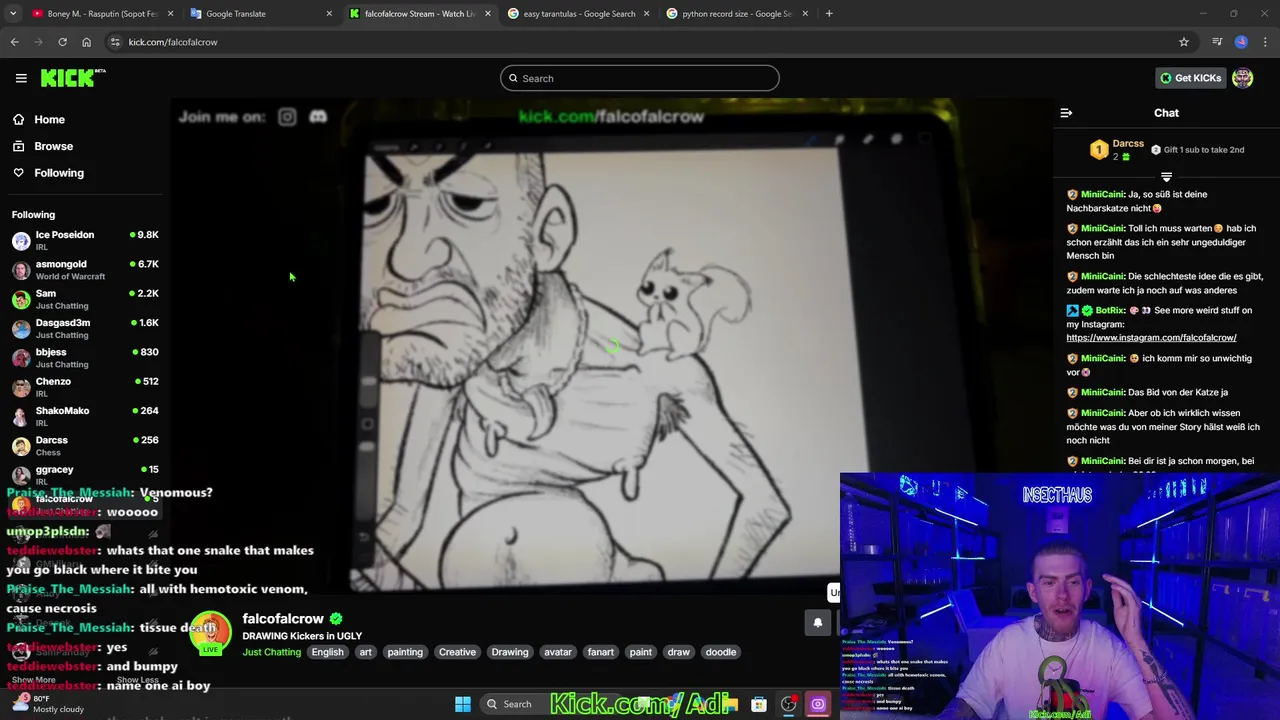Select the Creative tag

click(x=457, y=652)
